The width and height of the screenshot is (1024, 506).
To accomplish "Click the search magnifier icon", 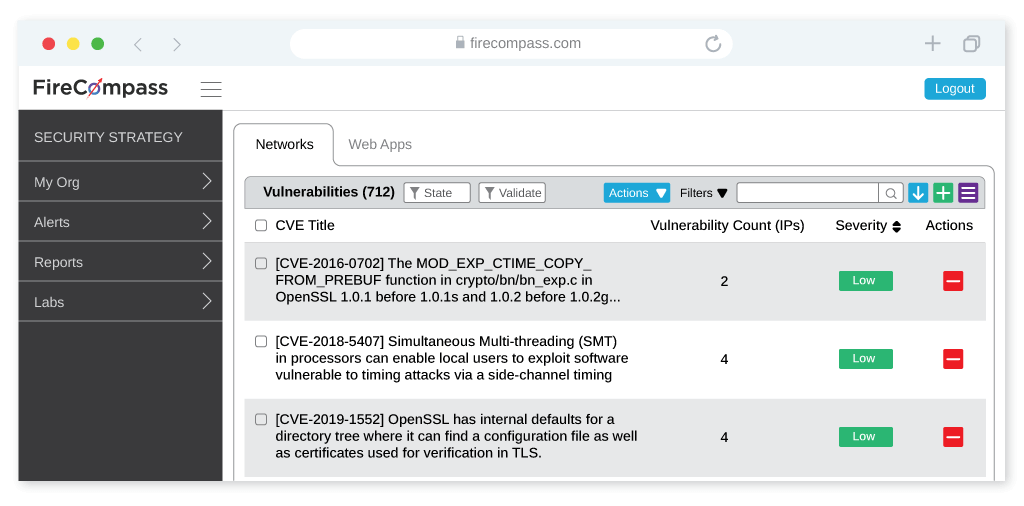I will click(891, 193).
